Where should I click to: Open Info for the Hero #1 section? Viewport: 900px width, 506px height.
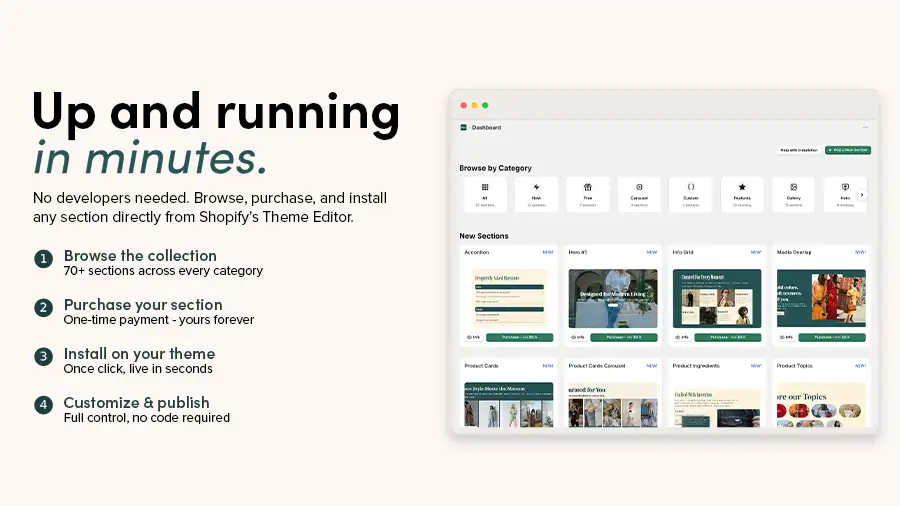coord(577,337)
